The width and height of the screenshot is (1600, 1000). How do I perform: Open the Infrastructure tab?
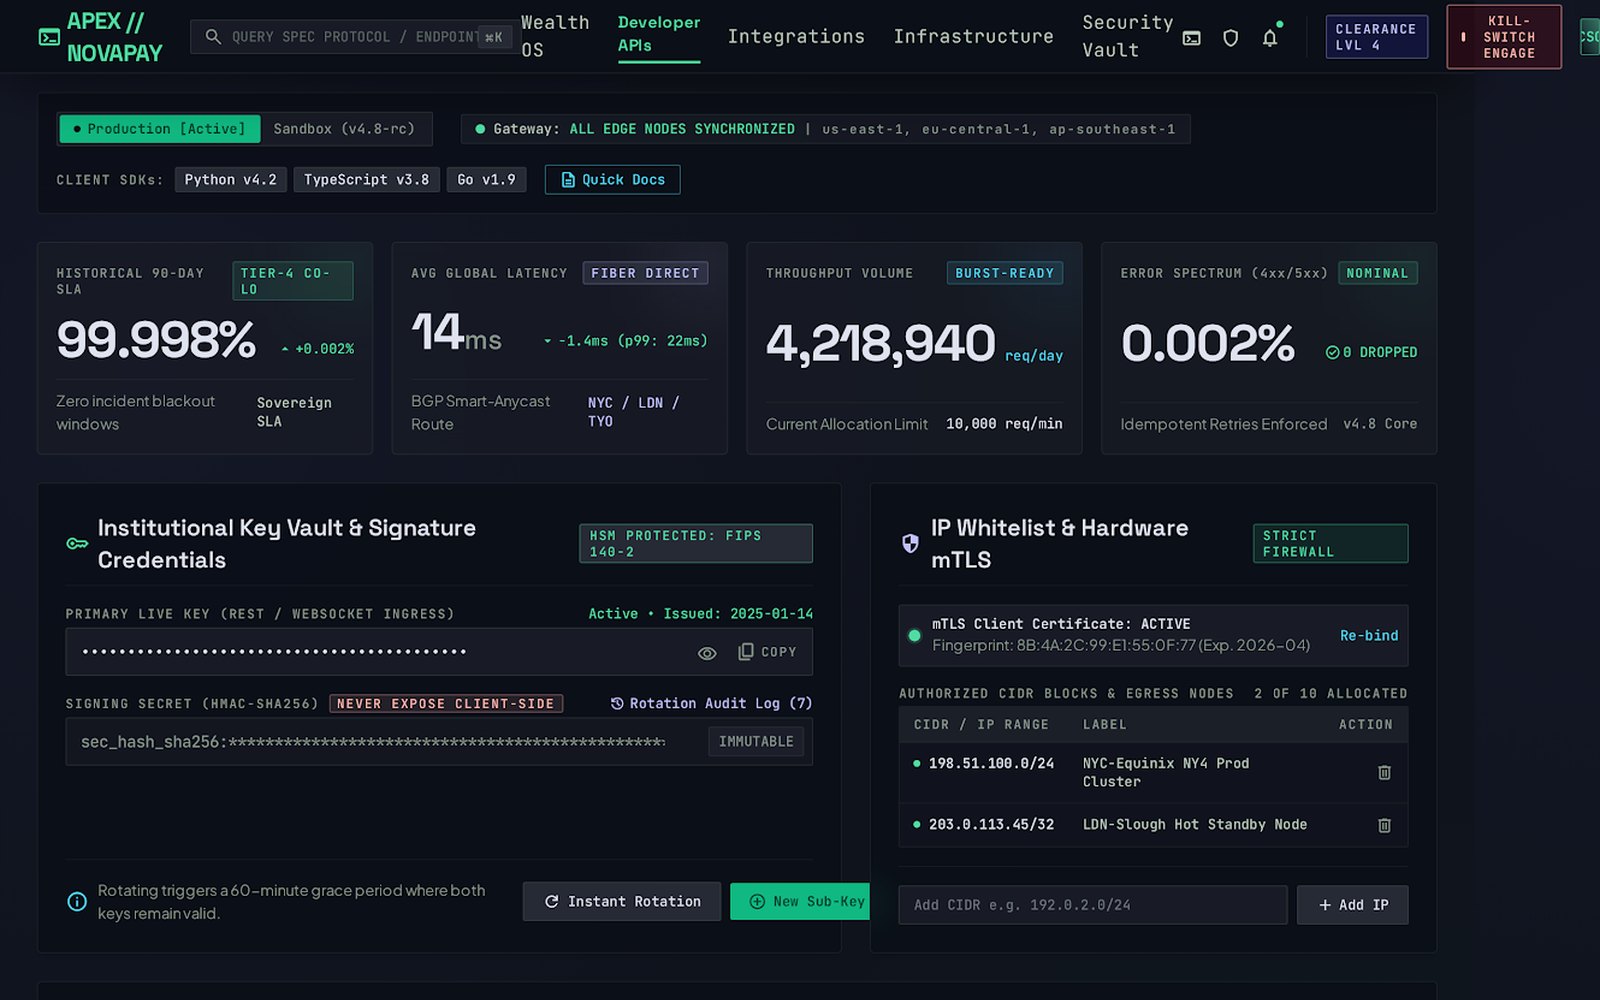pyautogui.click(x=973, y=37)
